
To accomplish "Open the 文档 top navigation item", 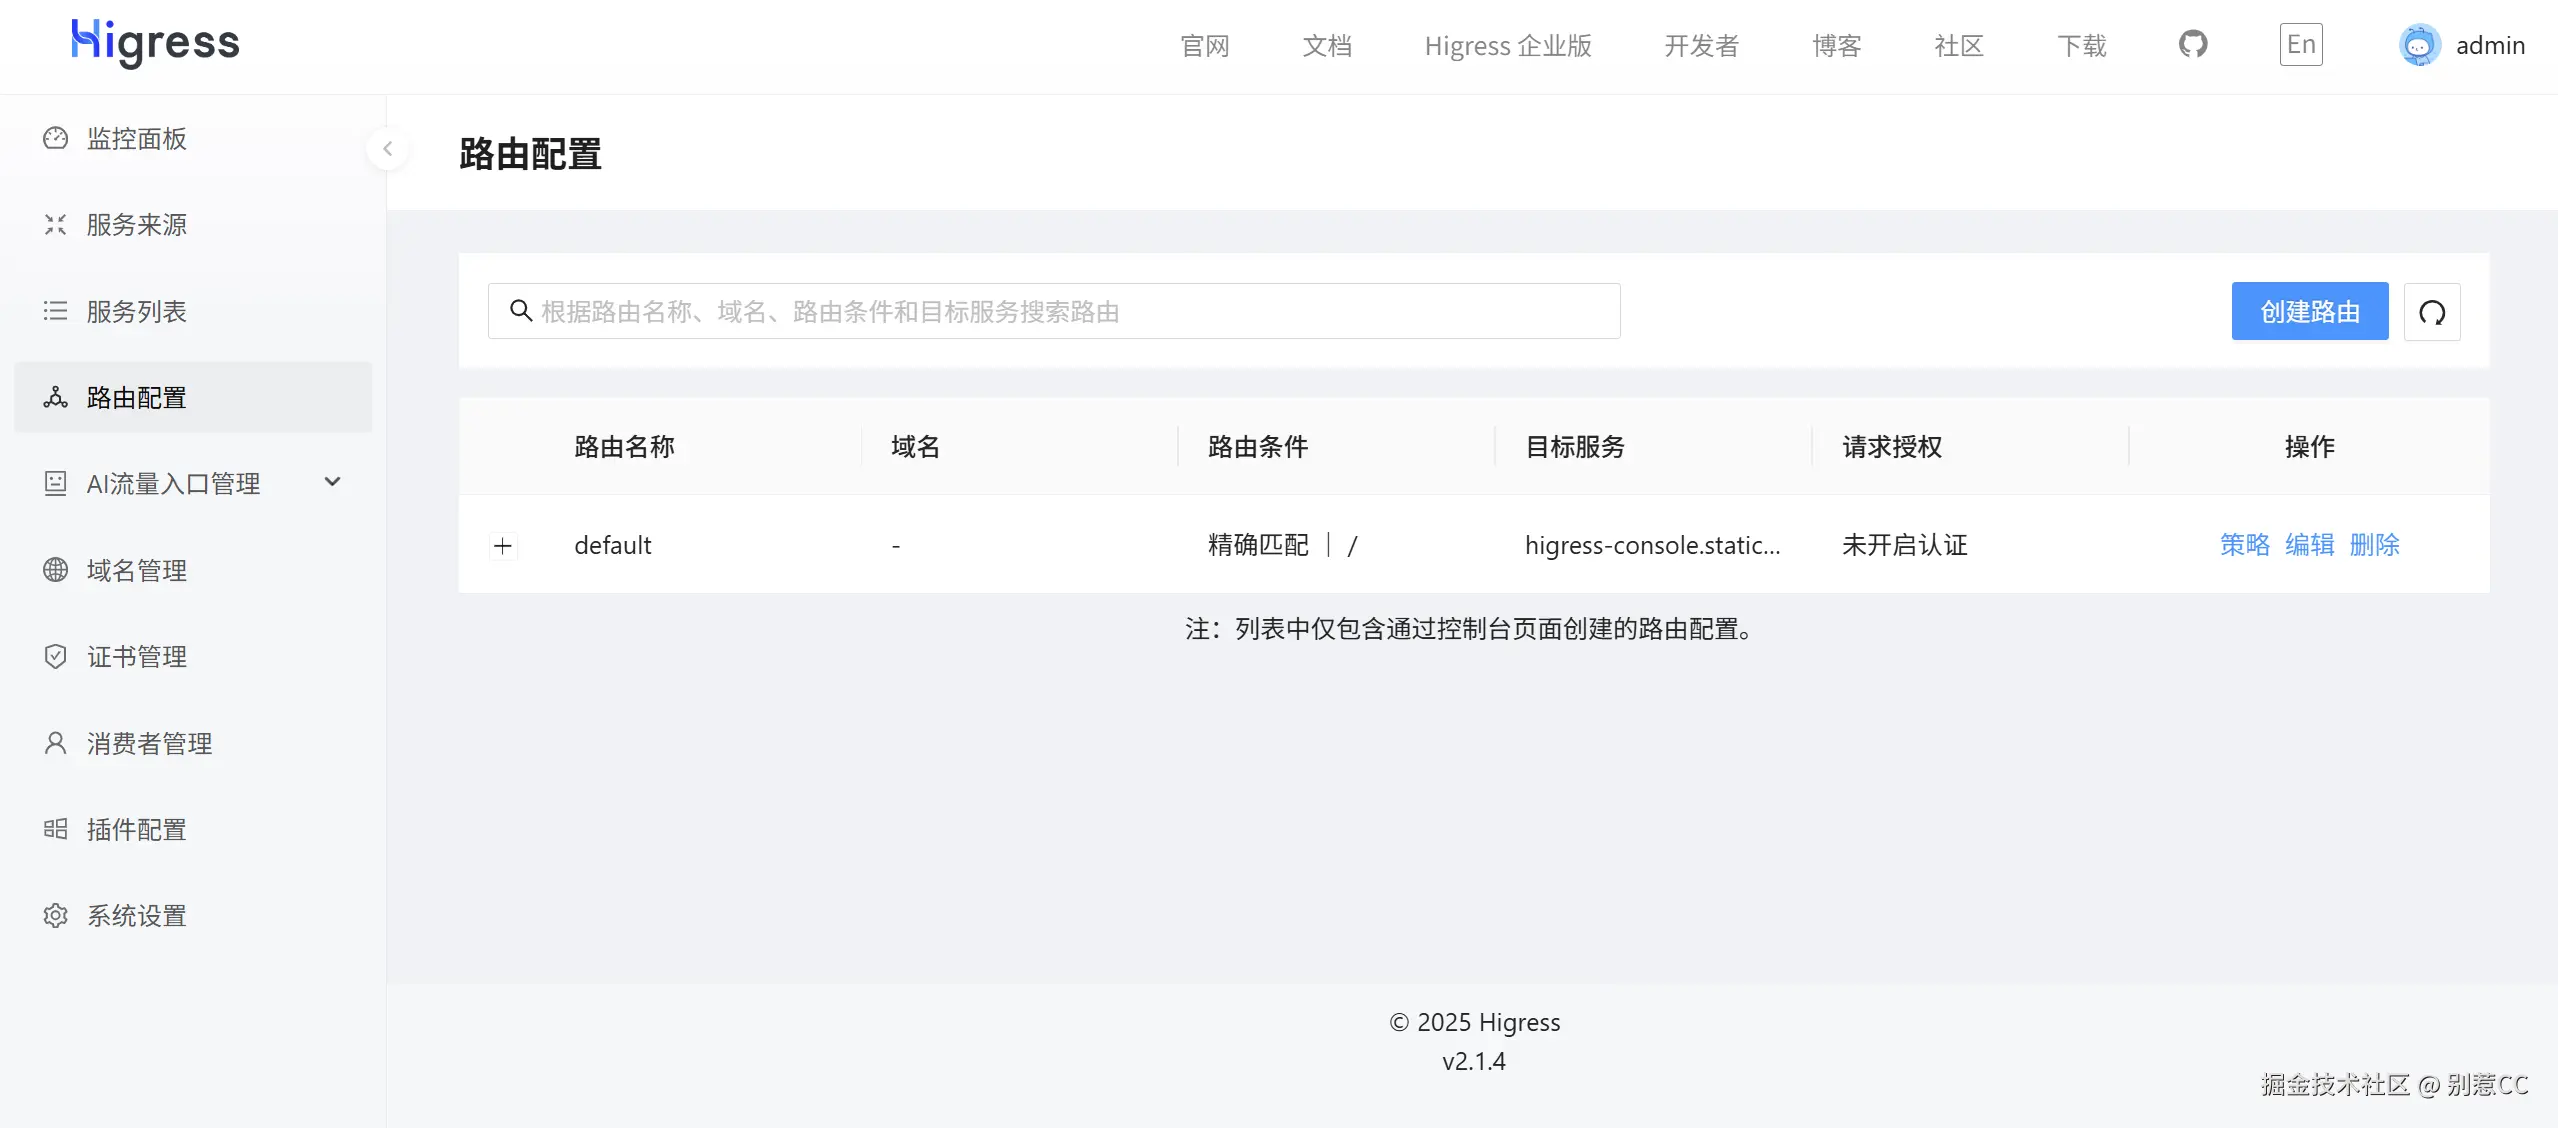I will coord(1326,46).
